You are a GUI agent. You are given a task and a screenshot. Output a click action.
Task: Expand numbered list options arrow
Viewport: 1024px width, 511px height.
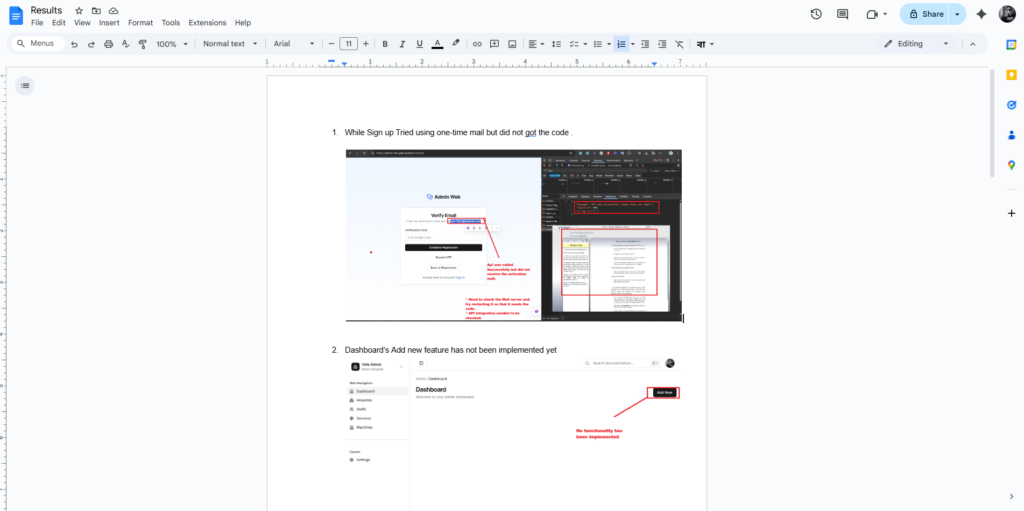[x=633, y=44]
